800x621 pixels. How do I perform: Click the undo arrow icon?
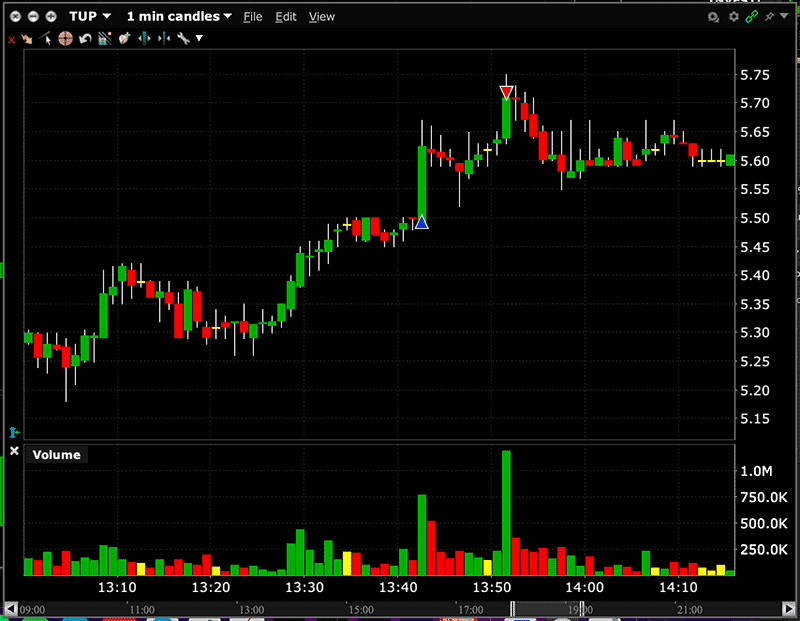click(85, 38)
